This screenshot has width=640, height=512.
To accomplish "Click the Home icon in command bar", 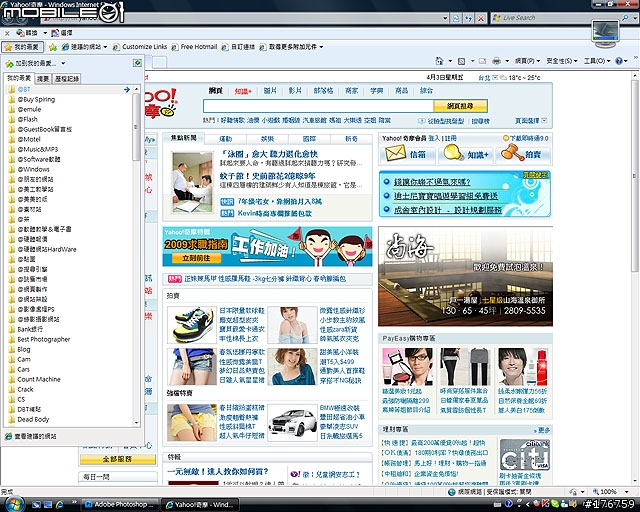I will tap(439, 61).
